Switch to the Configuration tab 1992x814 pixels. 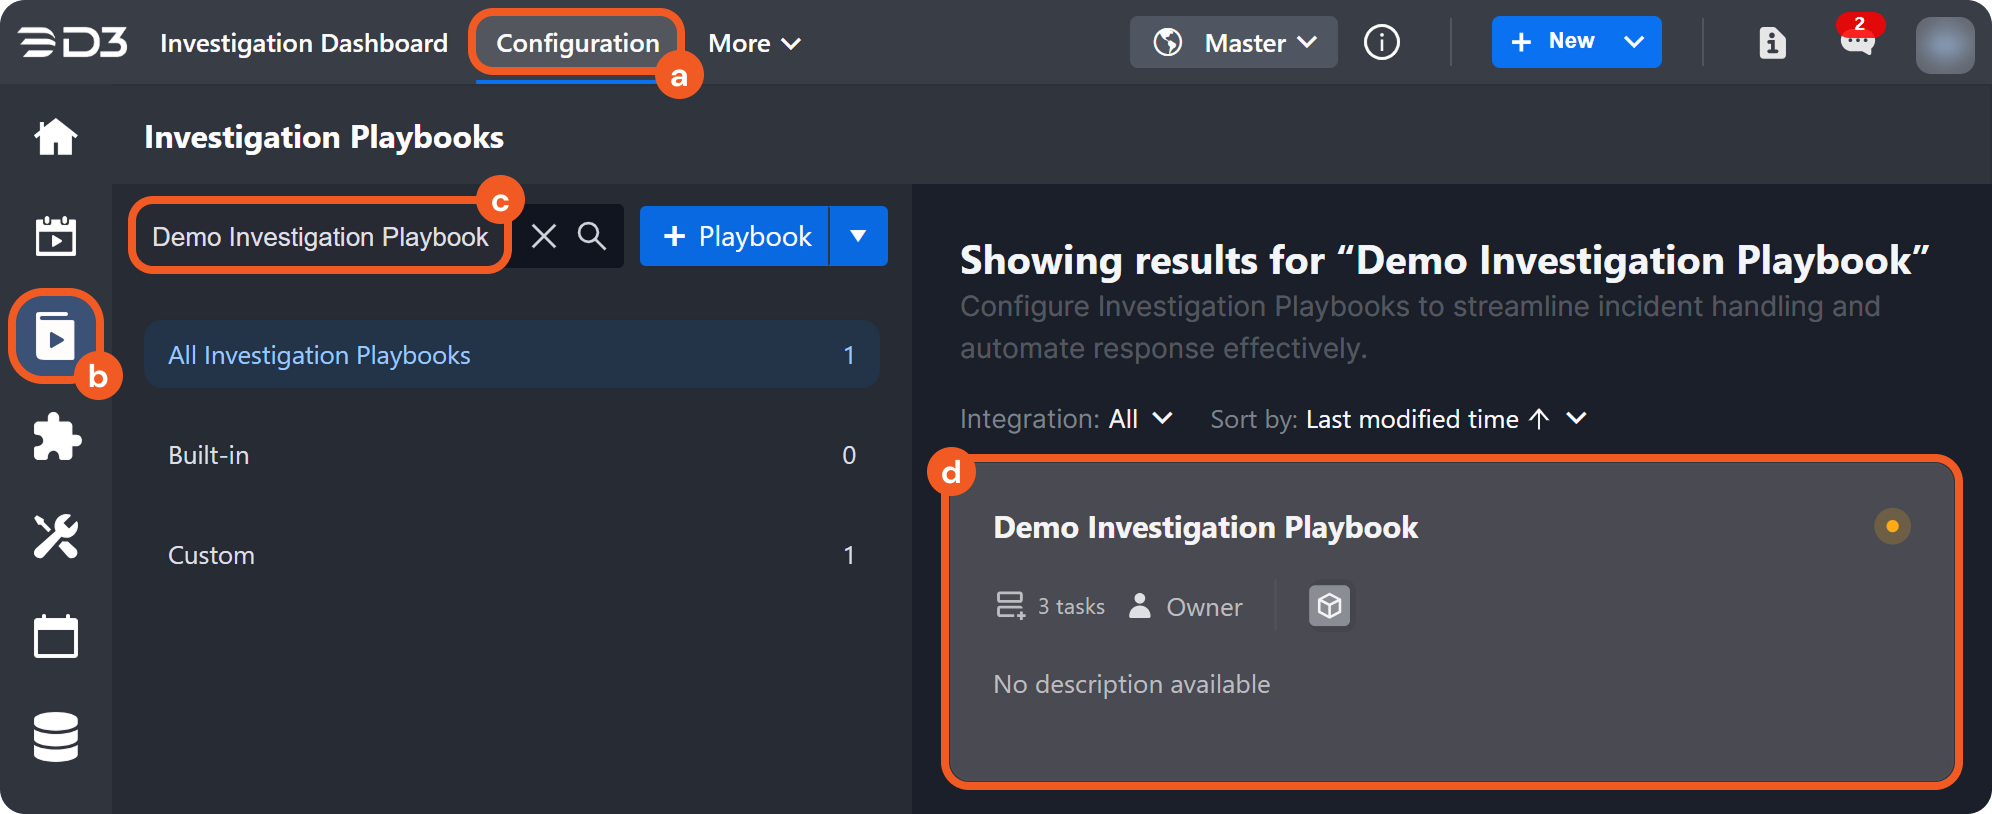(577, 43)
